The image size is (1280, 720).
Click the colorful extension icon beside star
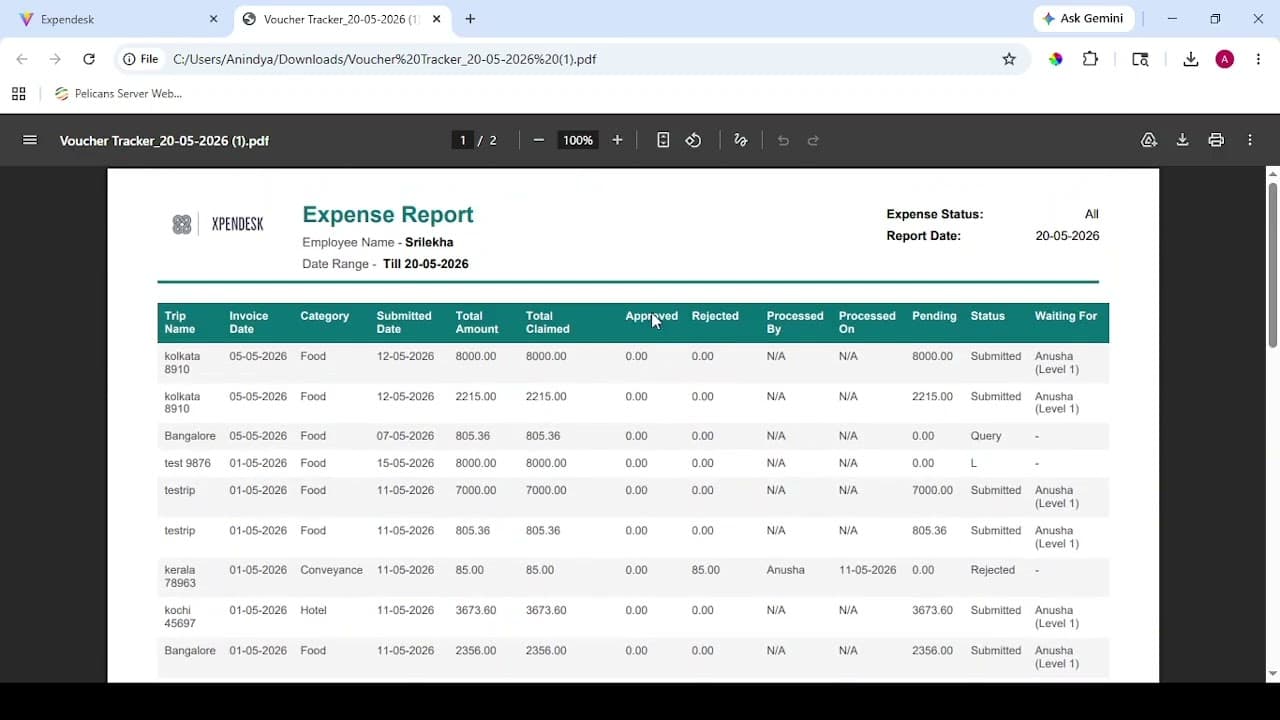click(1055, 59)
